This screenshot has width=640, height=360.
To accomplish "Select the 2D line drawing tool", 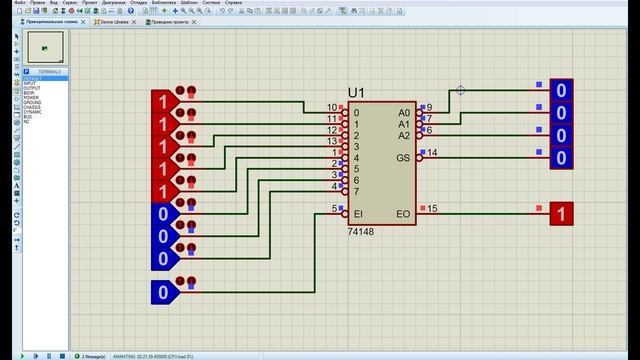I will (17, 147).
